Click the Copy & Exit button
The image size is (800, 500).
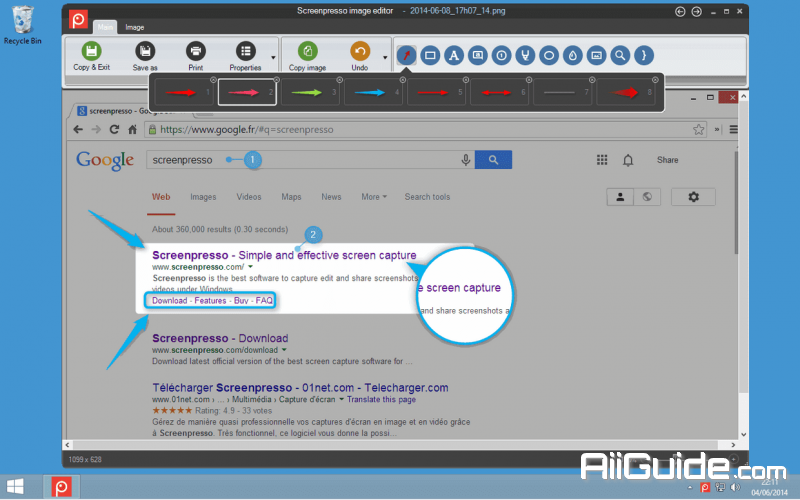click(x=91, y=56)
